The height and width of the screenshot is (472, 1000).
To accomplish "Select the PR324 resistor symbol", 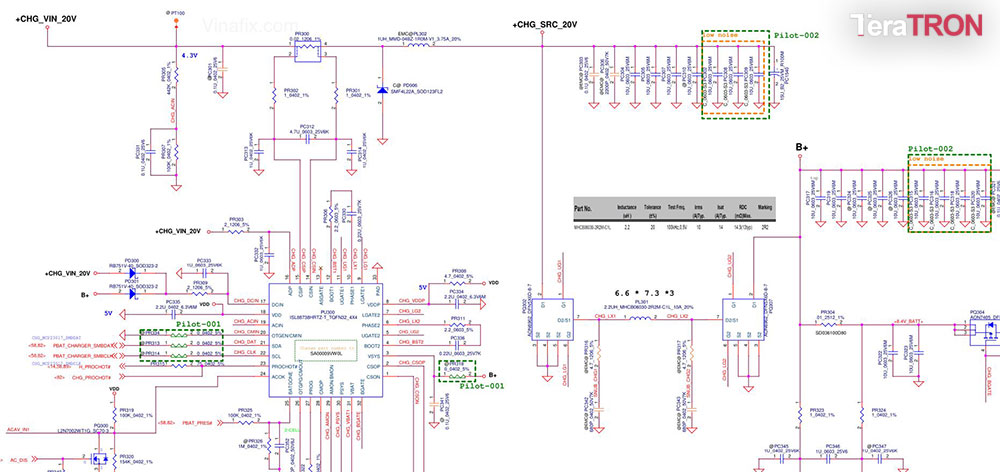I will pos(861,414).
